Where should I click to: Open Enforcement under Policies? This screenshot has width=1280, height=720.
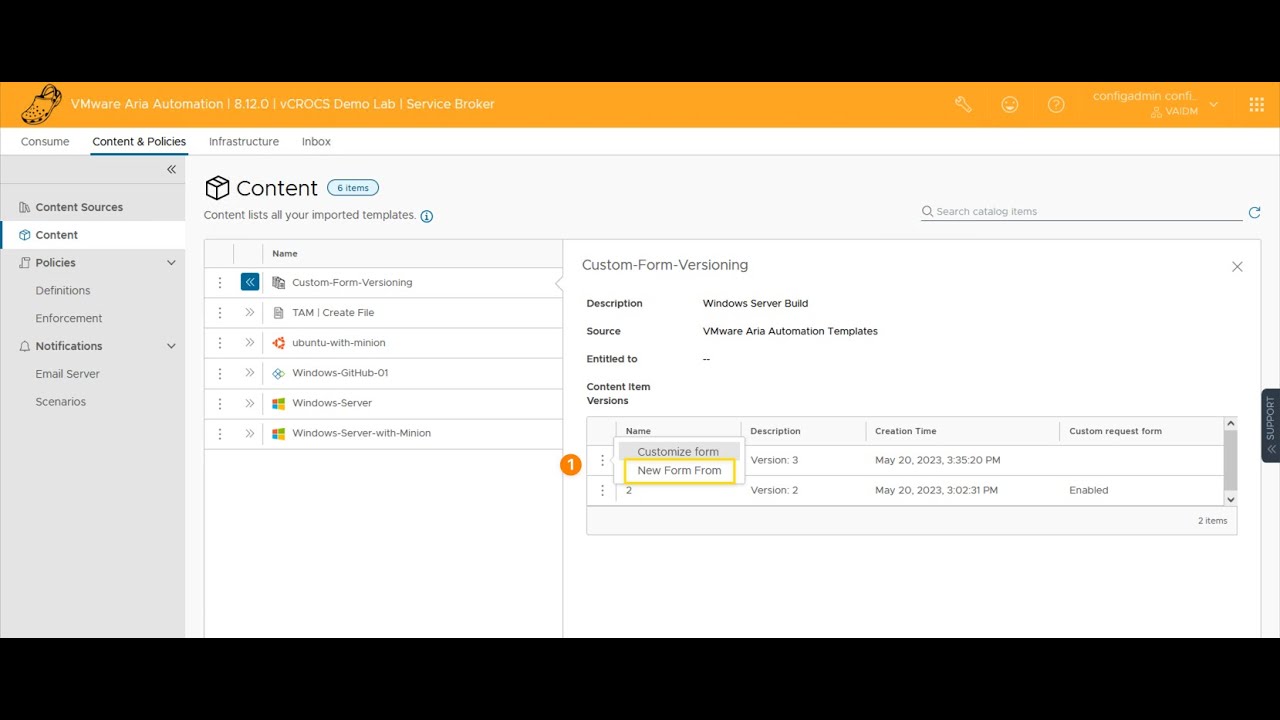coord(69,319)
